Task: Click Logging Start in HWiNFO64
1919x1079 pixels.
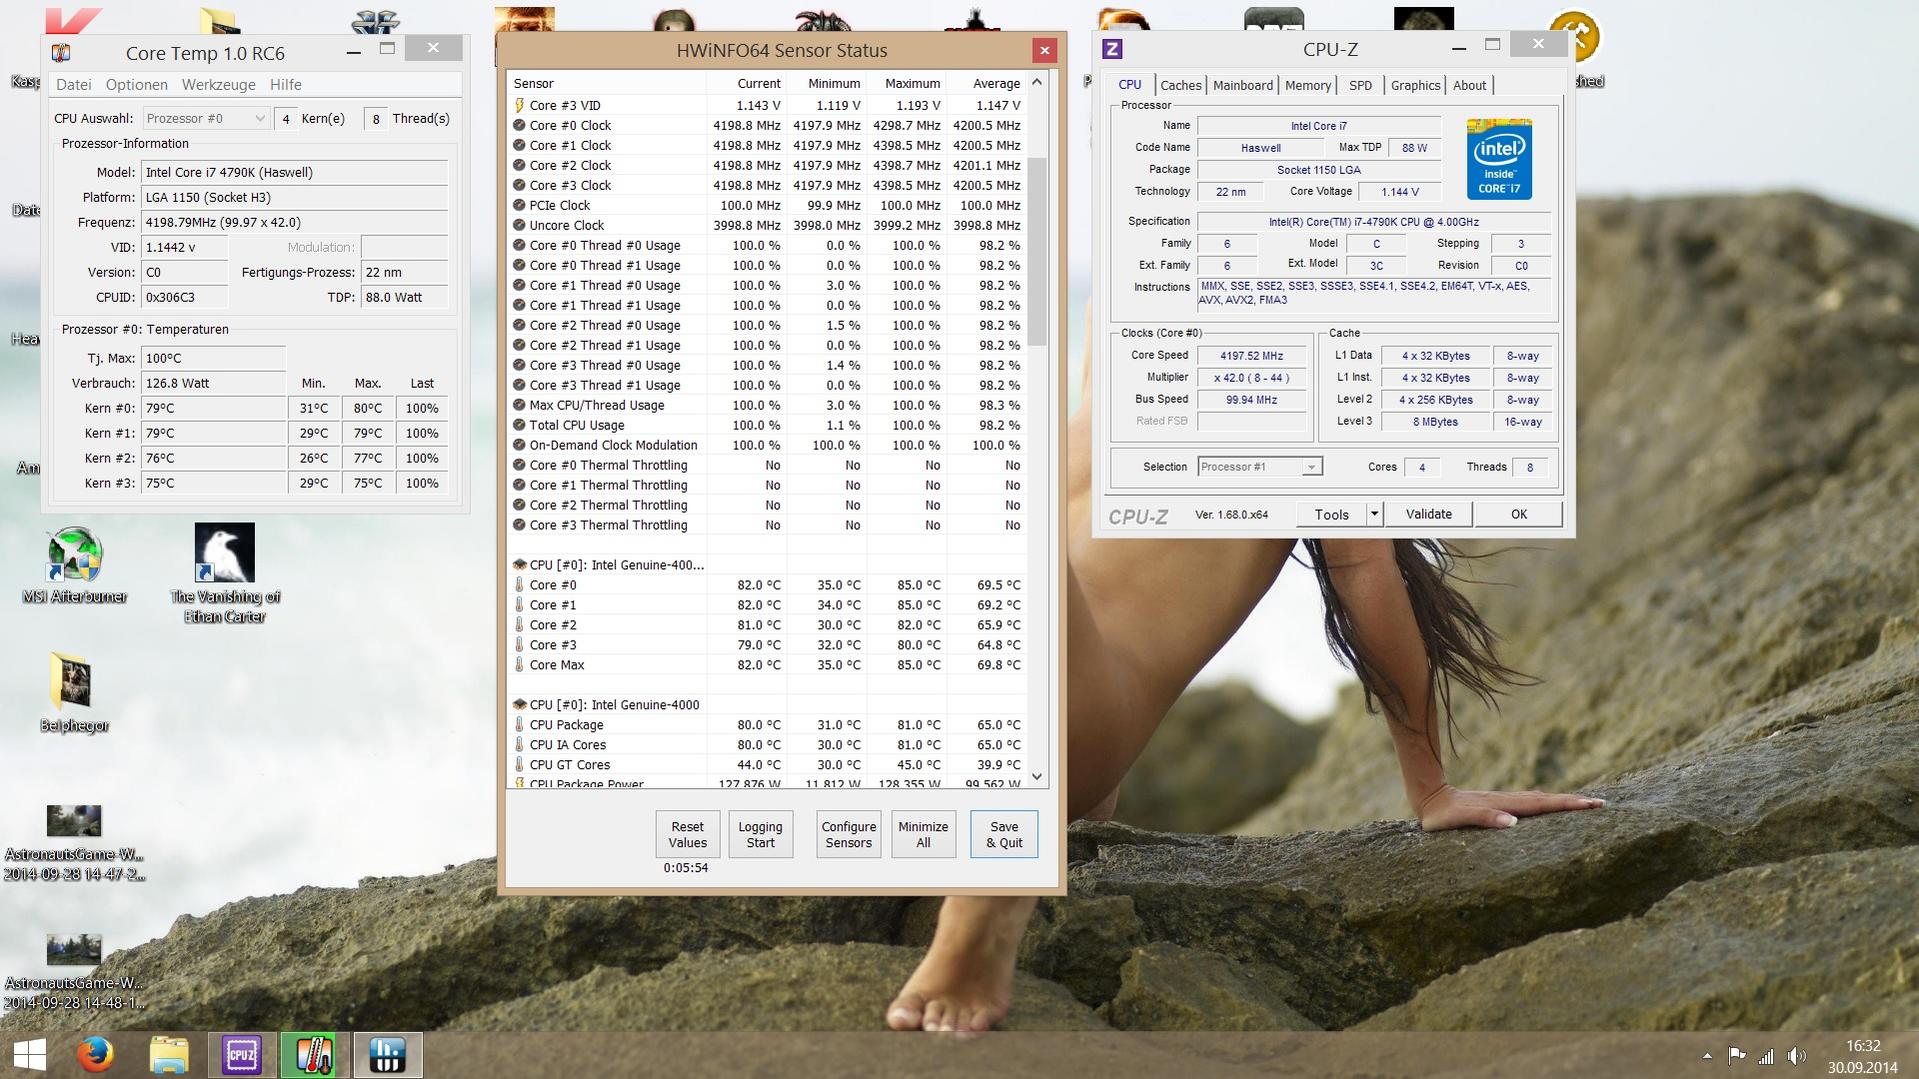Action: 760,835
